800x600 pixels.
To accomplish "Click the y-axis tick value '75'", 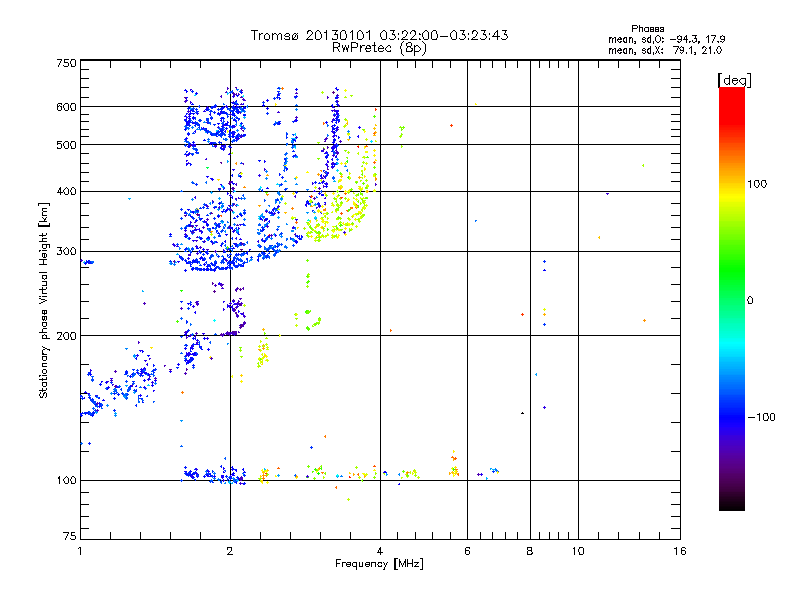I will [x=70, y=536].
